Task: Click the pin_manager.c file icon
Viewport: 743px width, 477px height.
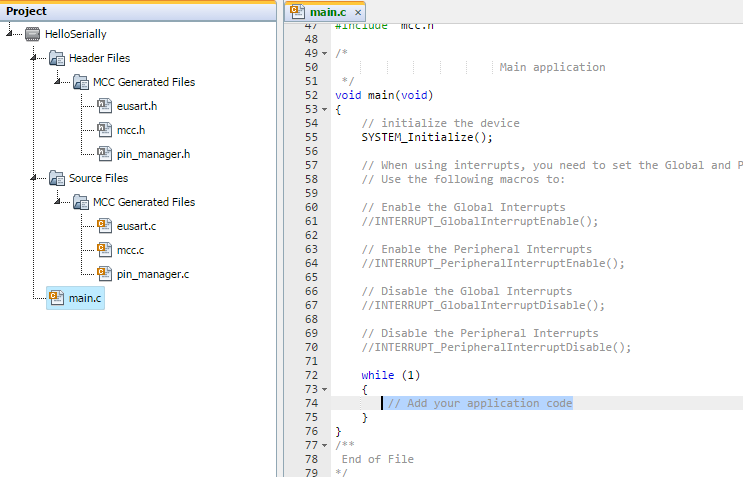Action: 105,274
